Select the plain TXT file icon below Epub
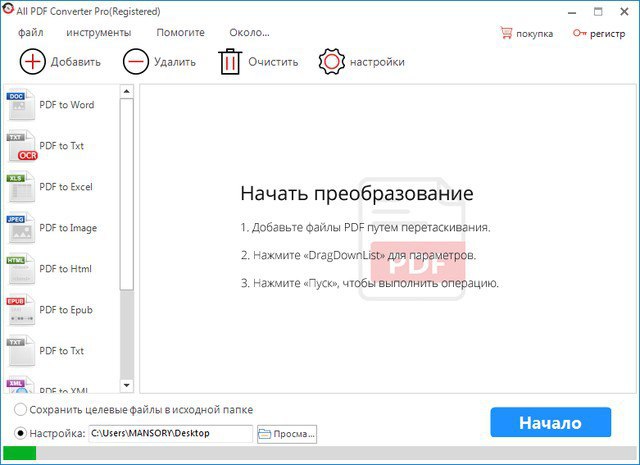The width and height of the screenshot is (640, 465). click(20, 351)
